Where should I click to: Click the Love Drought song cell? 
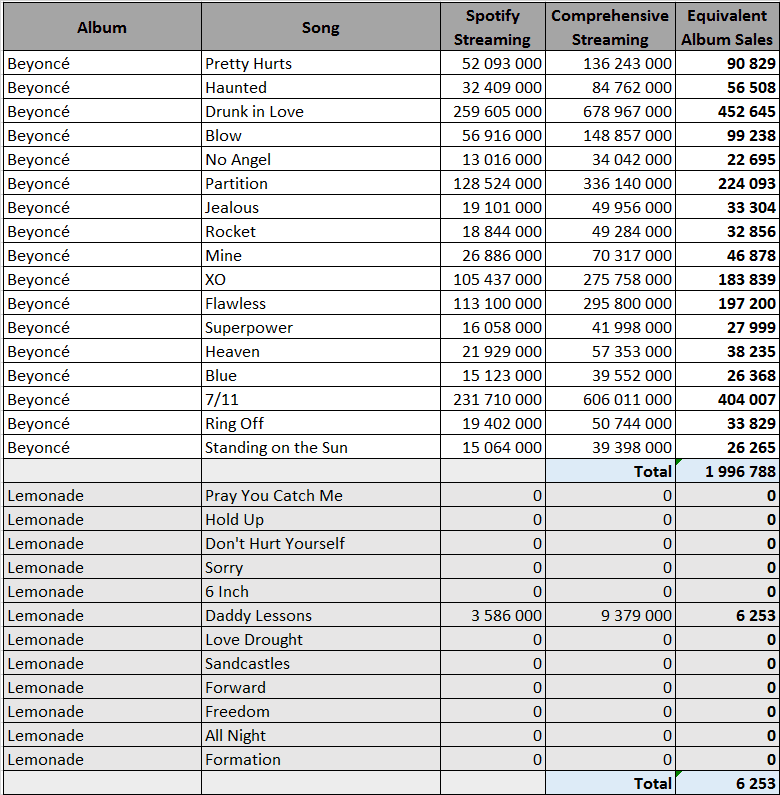[321, 639]
